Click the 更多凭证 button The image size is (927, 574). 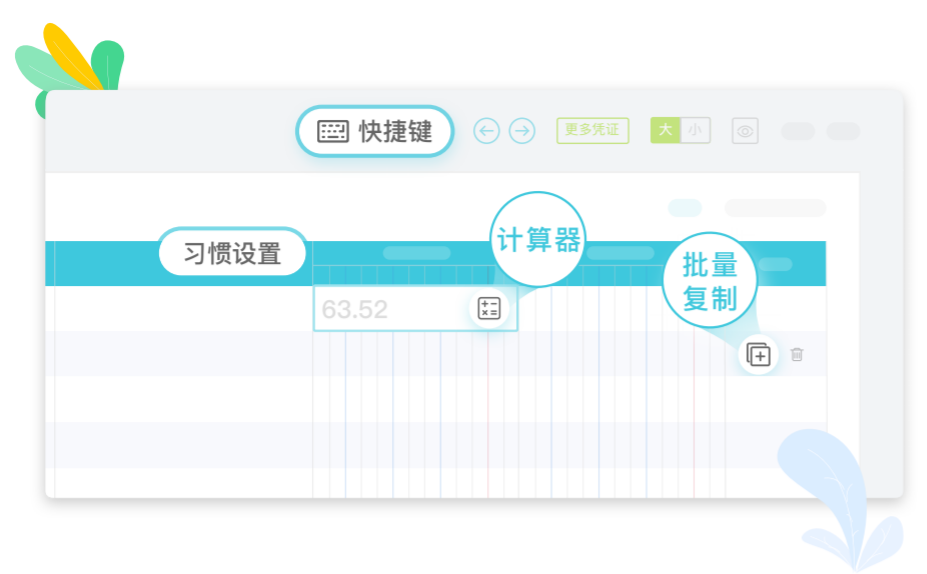coord(592,130)
